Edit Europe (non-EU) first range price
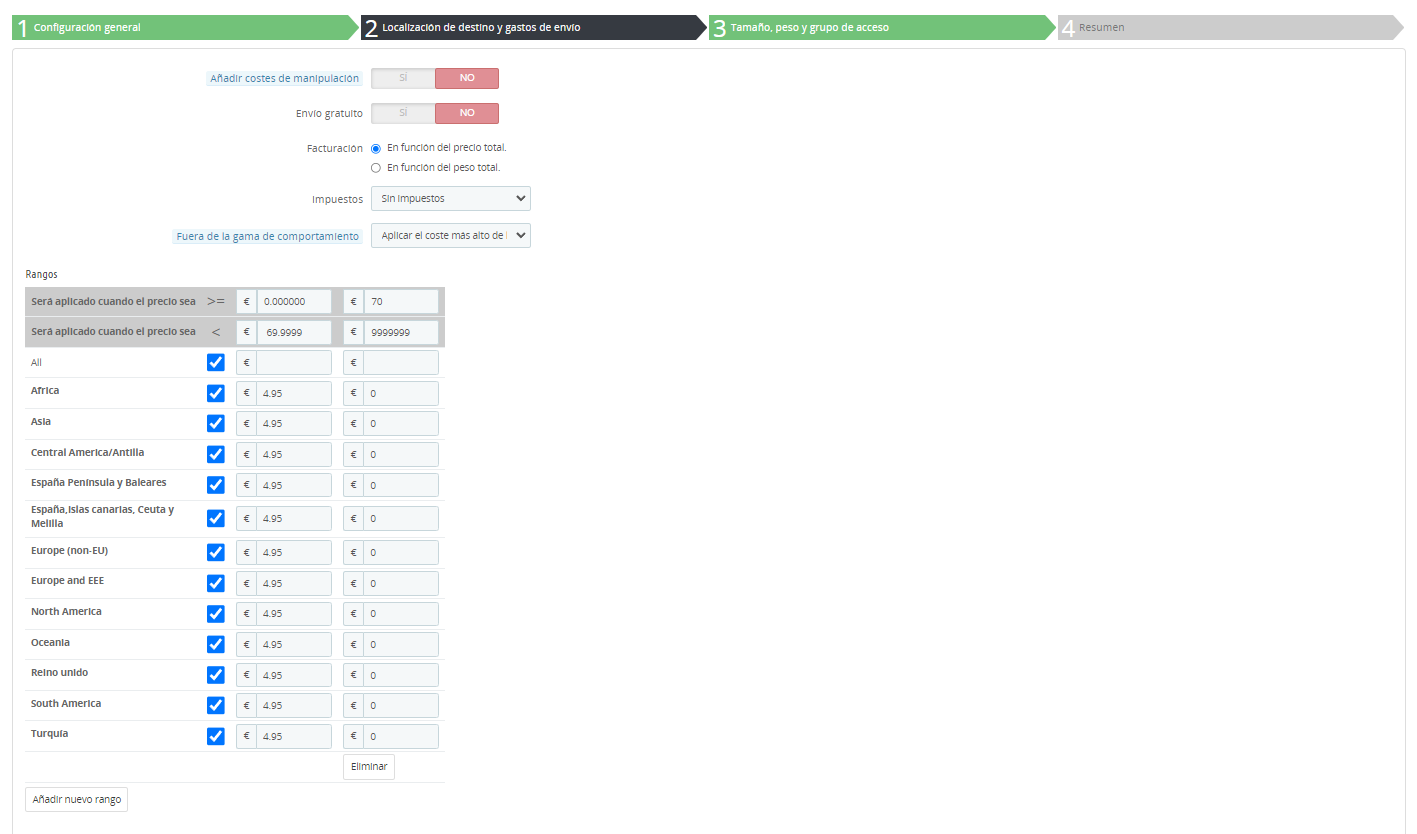Viewport: 1417px width, 834px height. click(294, 552)
